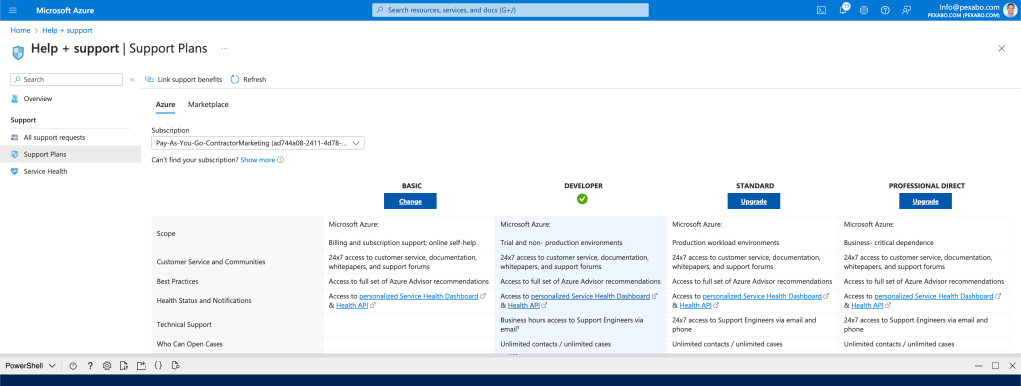Open Basic column's personalized Service Health Dashboard link
Viewport: 1021px width, 386px height.
(x=419, y=296)
